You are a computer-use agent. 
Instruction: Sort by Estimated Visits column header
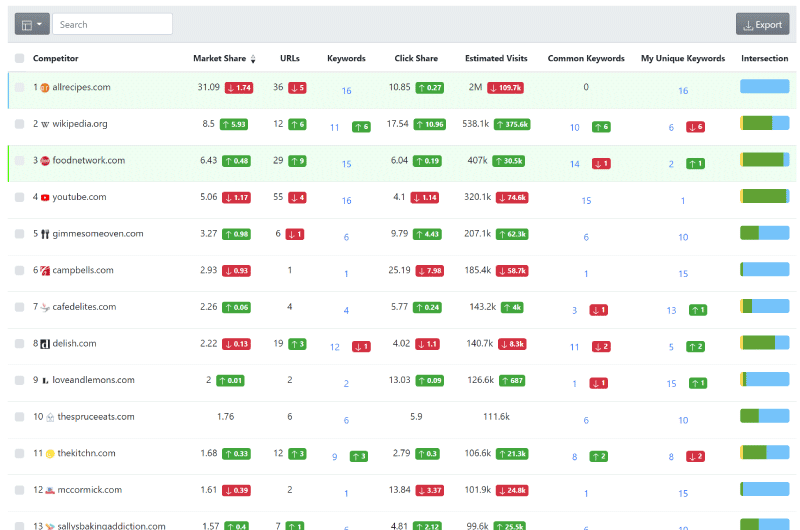point(496,58)
